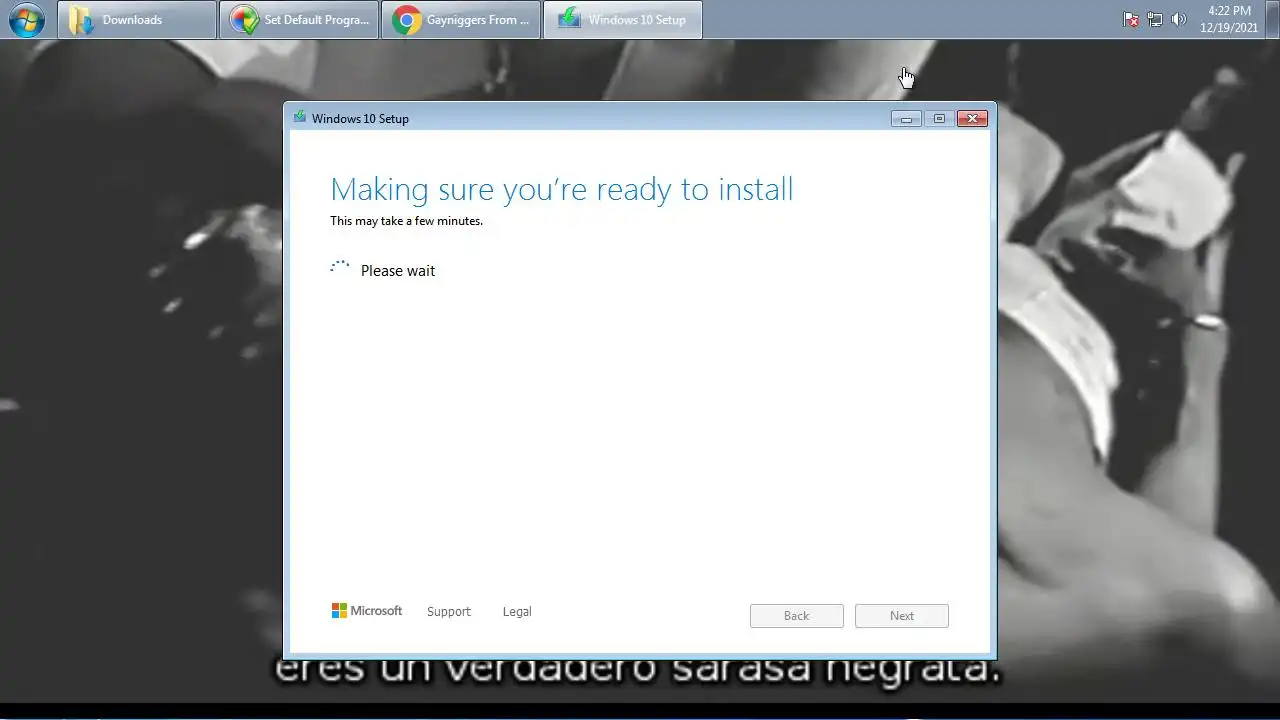Switch to the Chrome taskbar window

461,20
